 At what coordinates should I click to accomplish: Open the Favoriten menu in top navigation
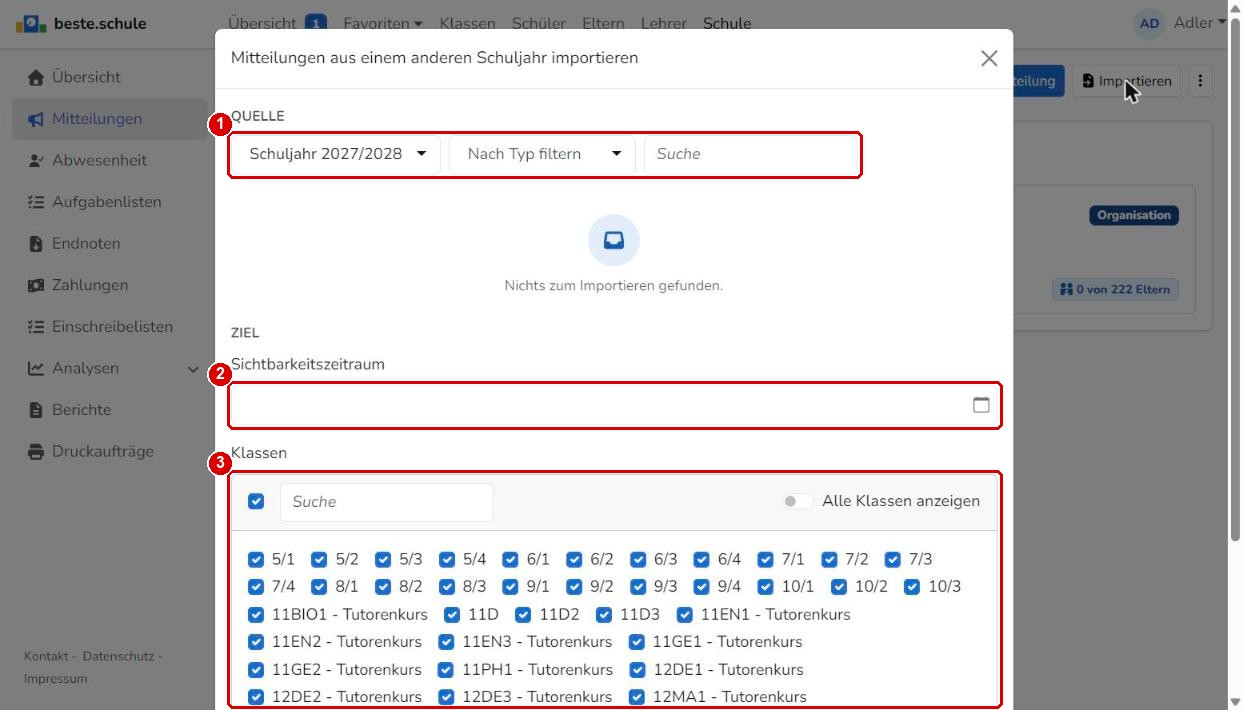click(x=382, y=23)
